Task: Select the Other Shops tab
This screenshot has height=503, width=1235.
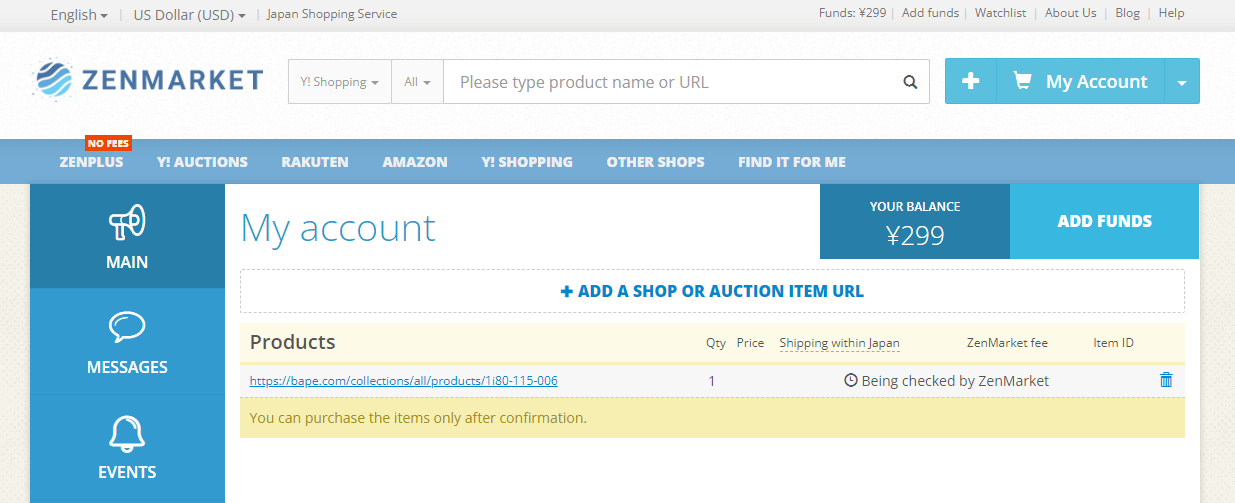Action: (x=655, y=162)
